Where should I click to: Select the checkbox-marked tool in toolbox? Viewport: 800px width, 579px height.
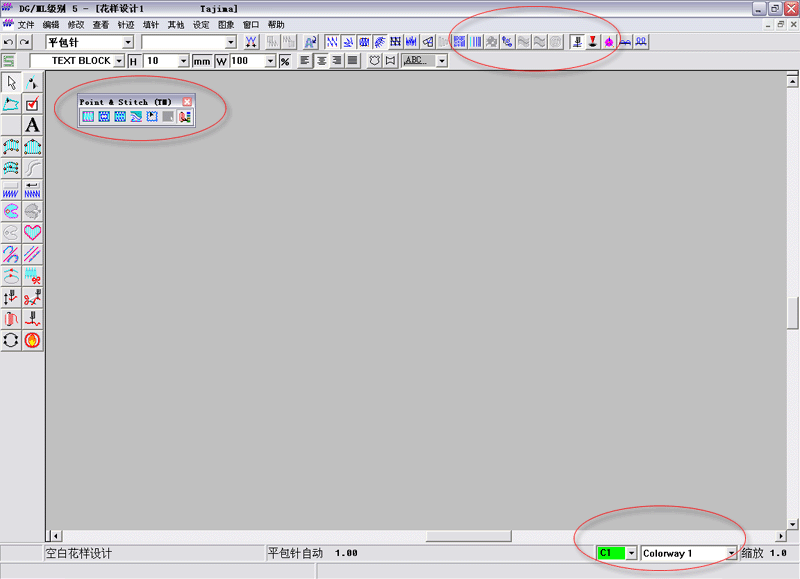(33, 104)
